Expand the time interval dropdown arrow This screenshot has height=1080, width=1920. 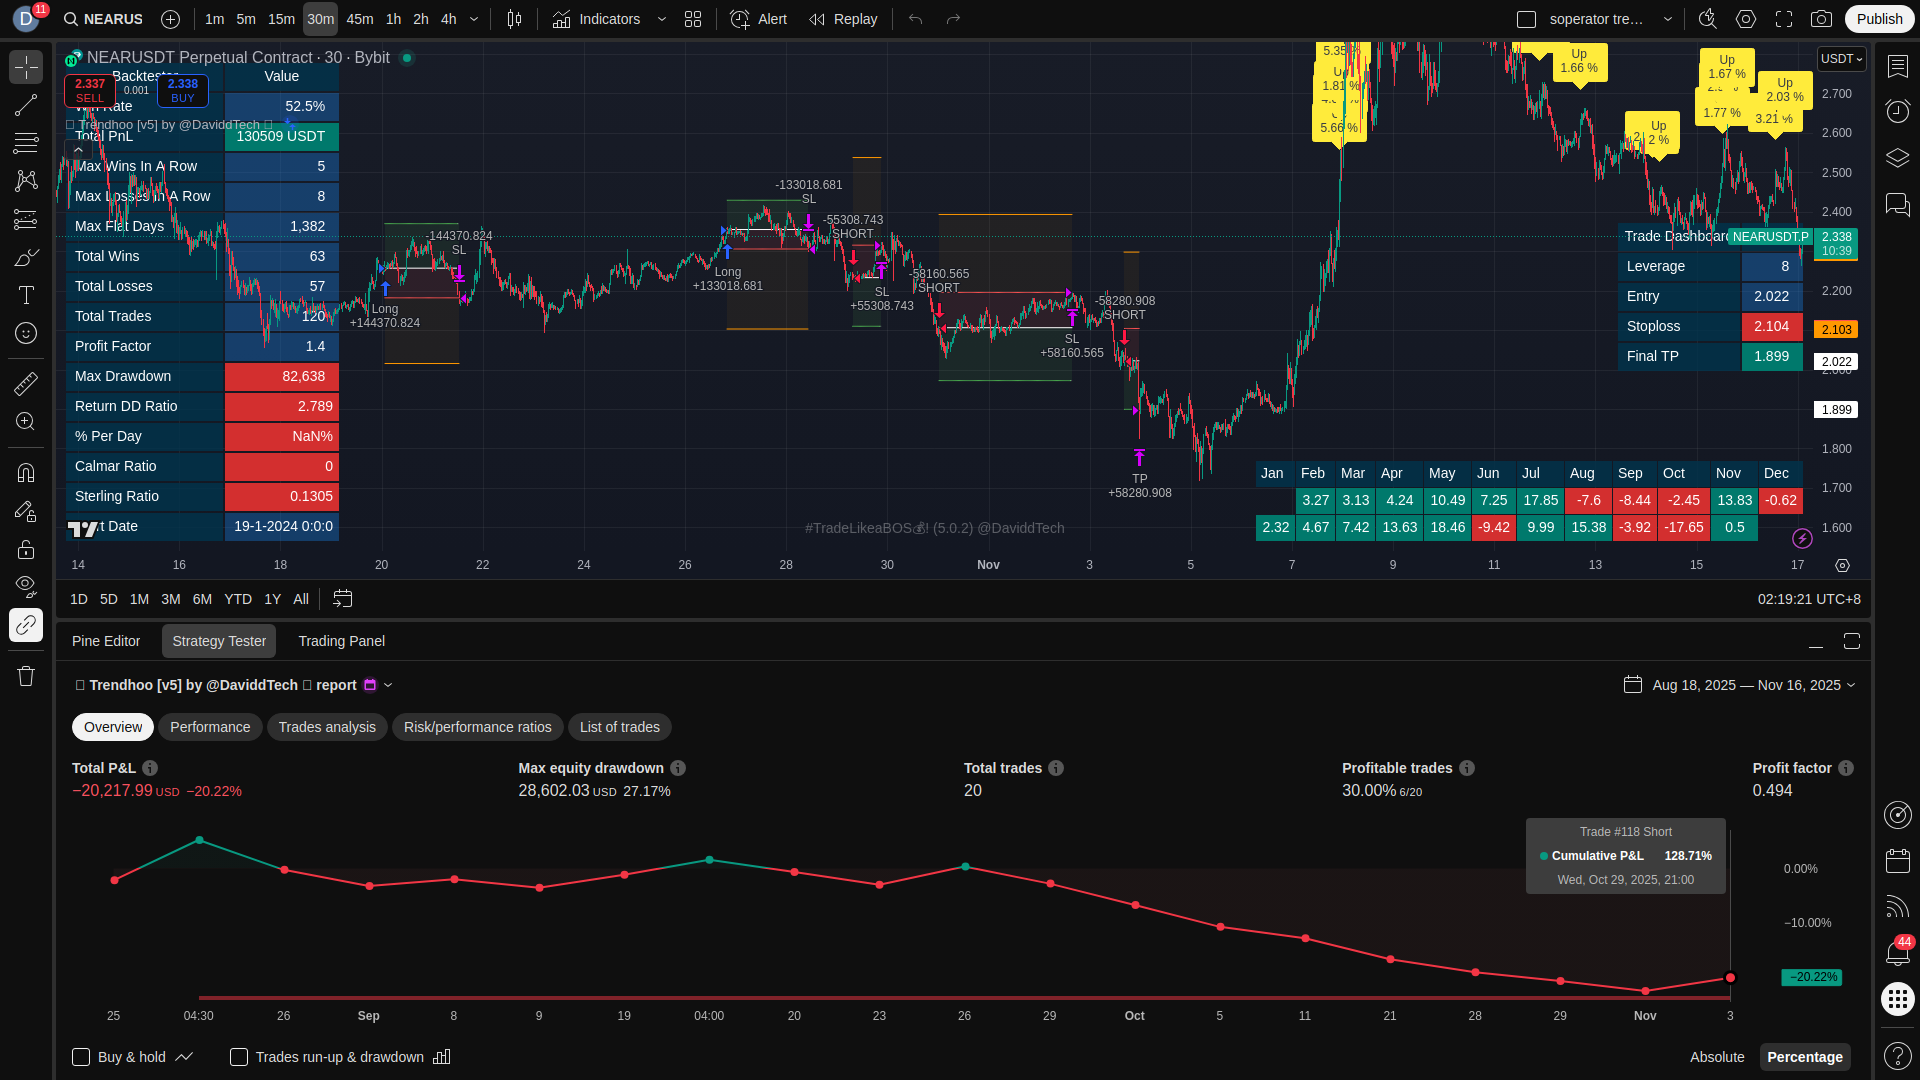[x=474, y=19]
